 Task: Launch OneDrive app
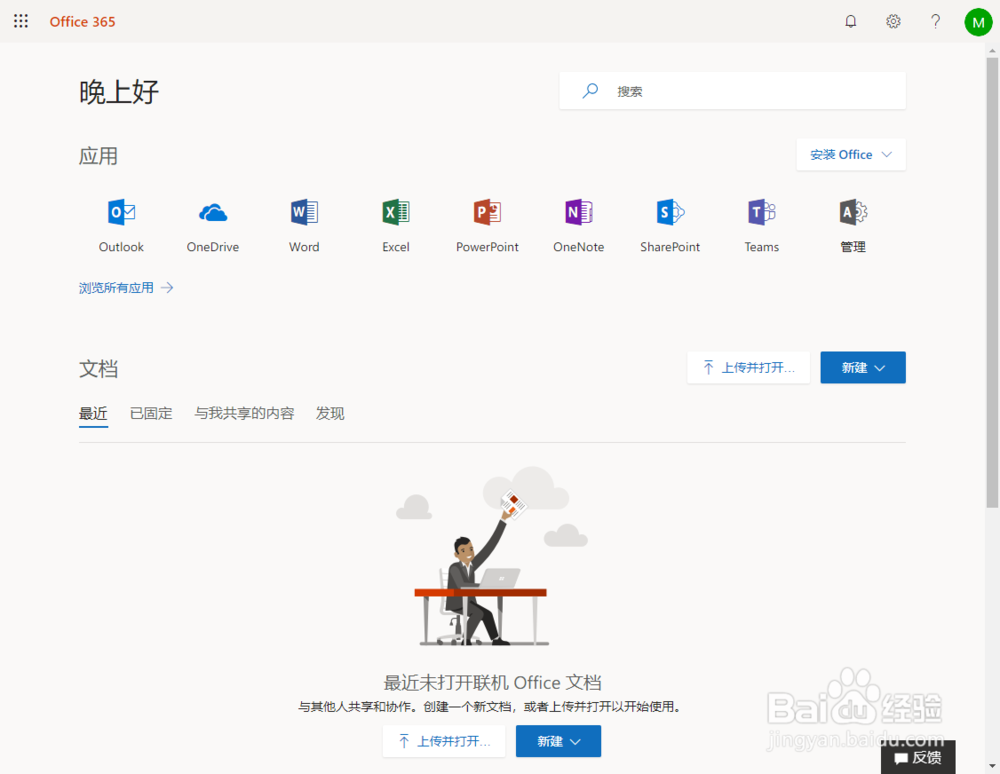pyautogui.click(x=213, y=226)
